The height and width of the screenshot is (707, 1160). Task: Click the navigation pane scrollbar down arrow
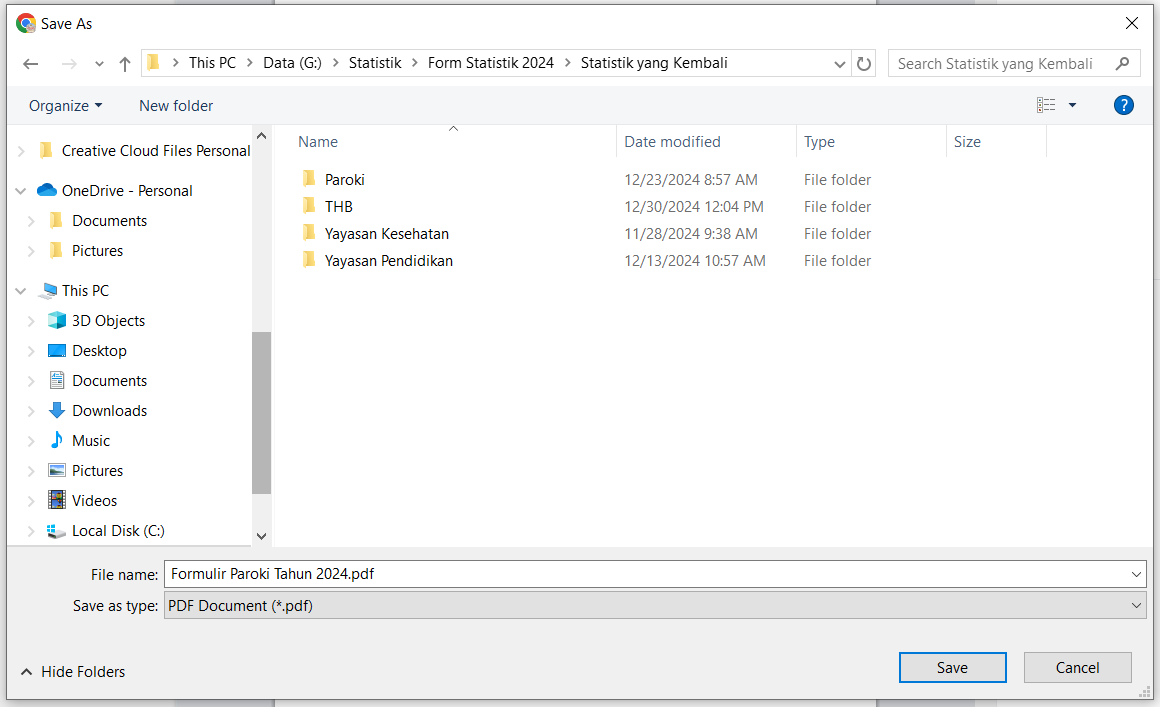pos(261,536)
